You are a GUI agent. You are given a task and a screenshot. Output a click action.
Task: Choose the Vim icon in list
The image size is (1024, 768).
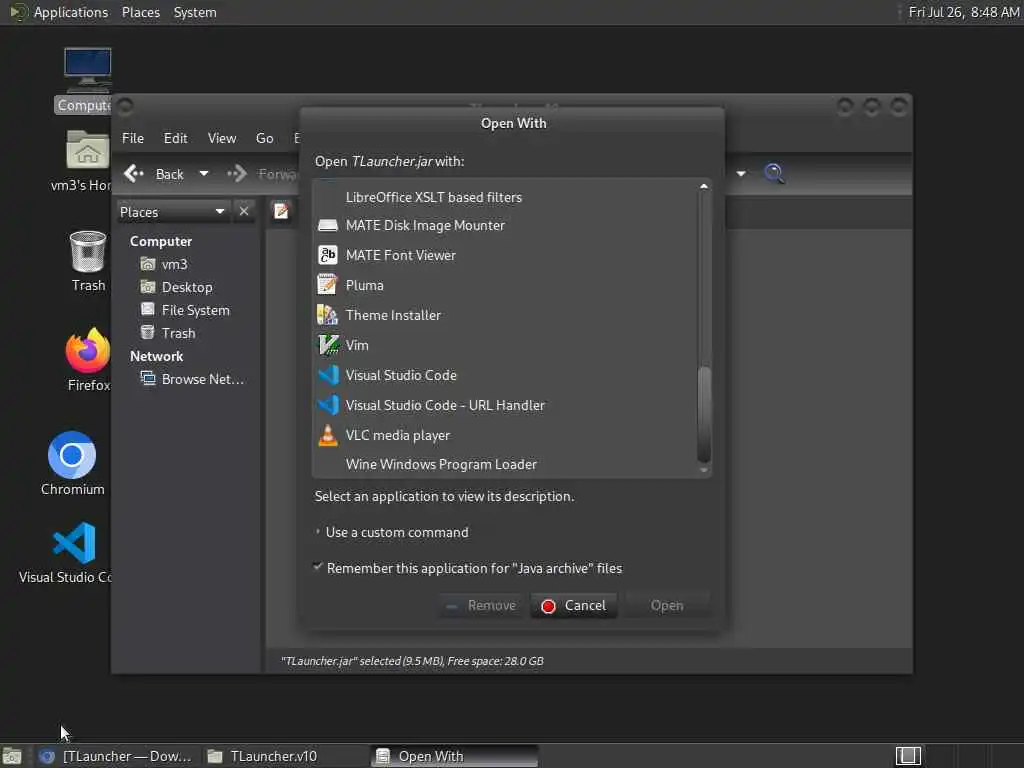coord(328,345)
